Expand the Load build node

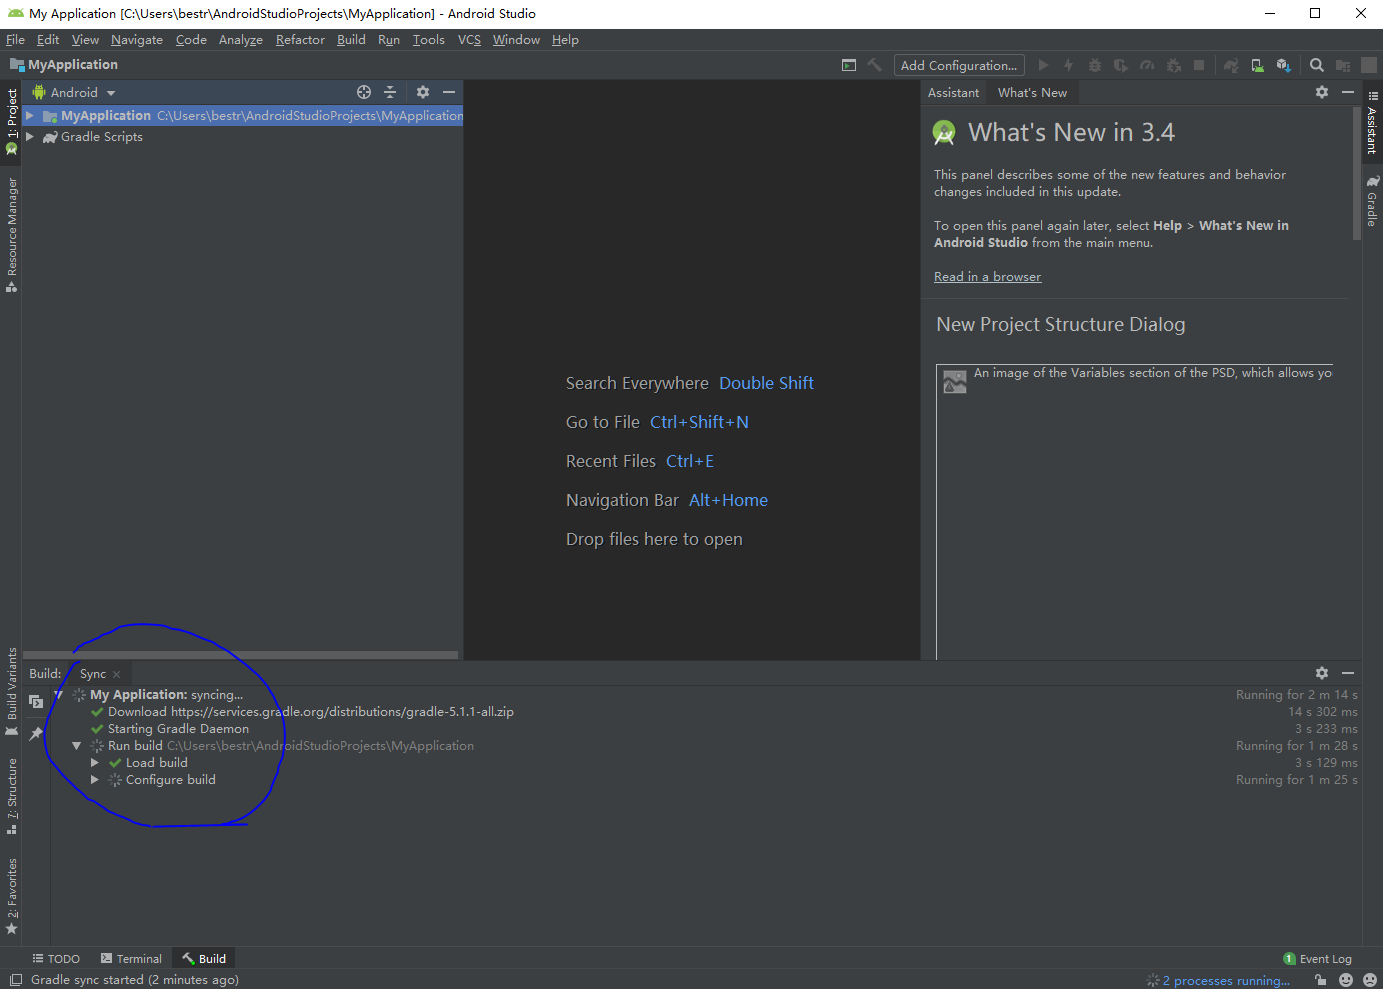pos(95,763)
